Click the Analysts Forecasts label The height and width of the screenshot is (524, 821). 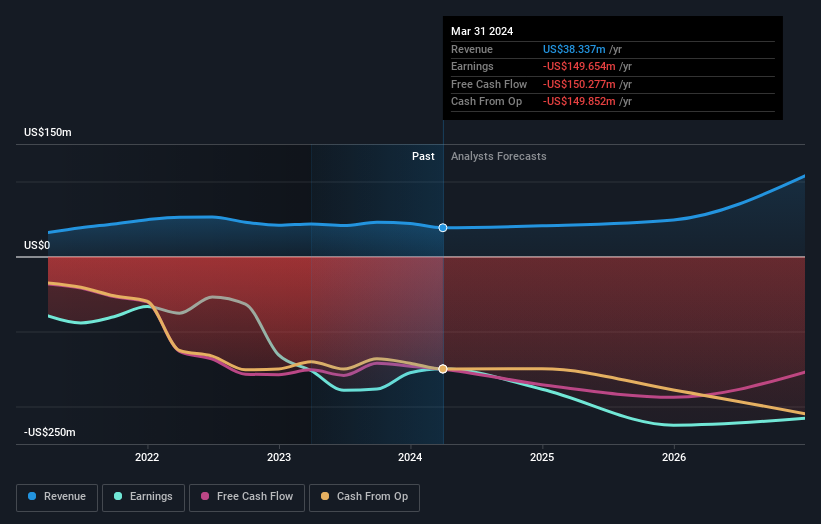[498, 156]
